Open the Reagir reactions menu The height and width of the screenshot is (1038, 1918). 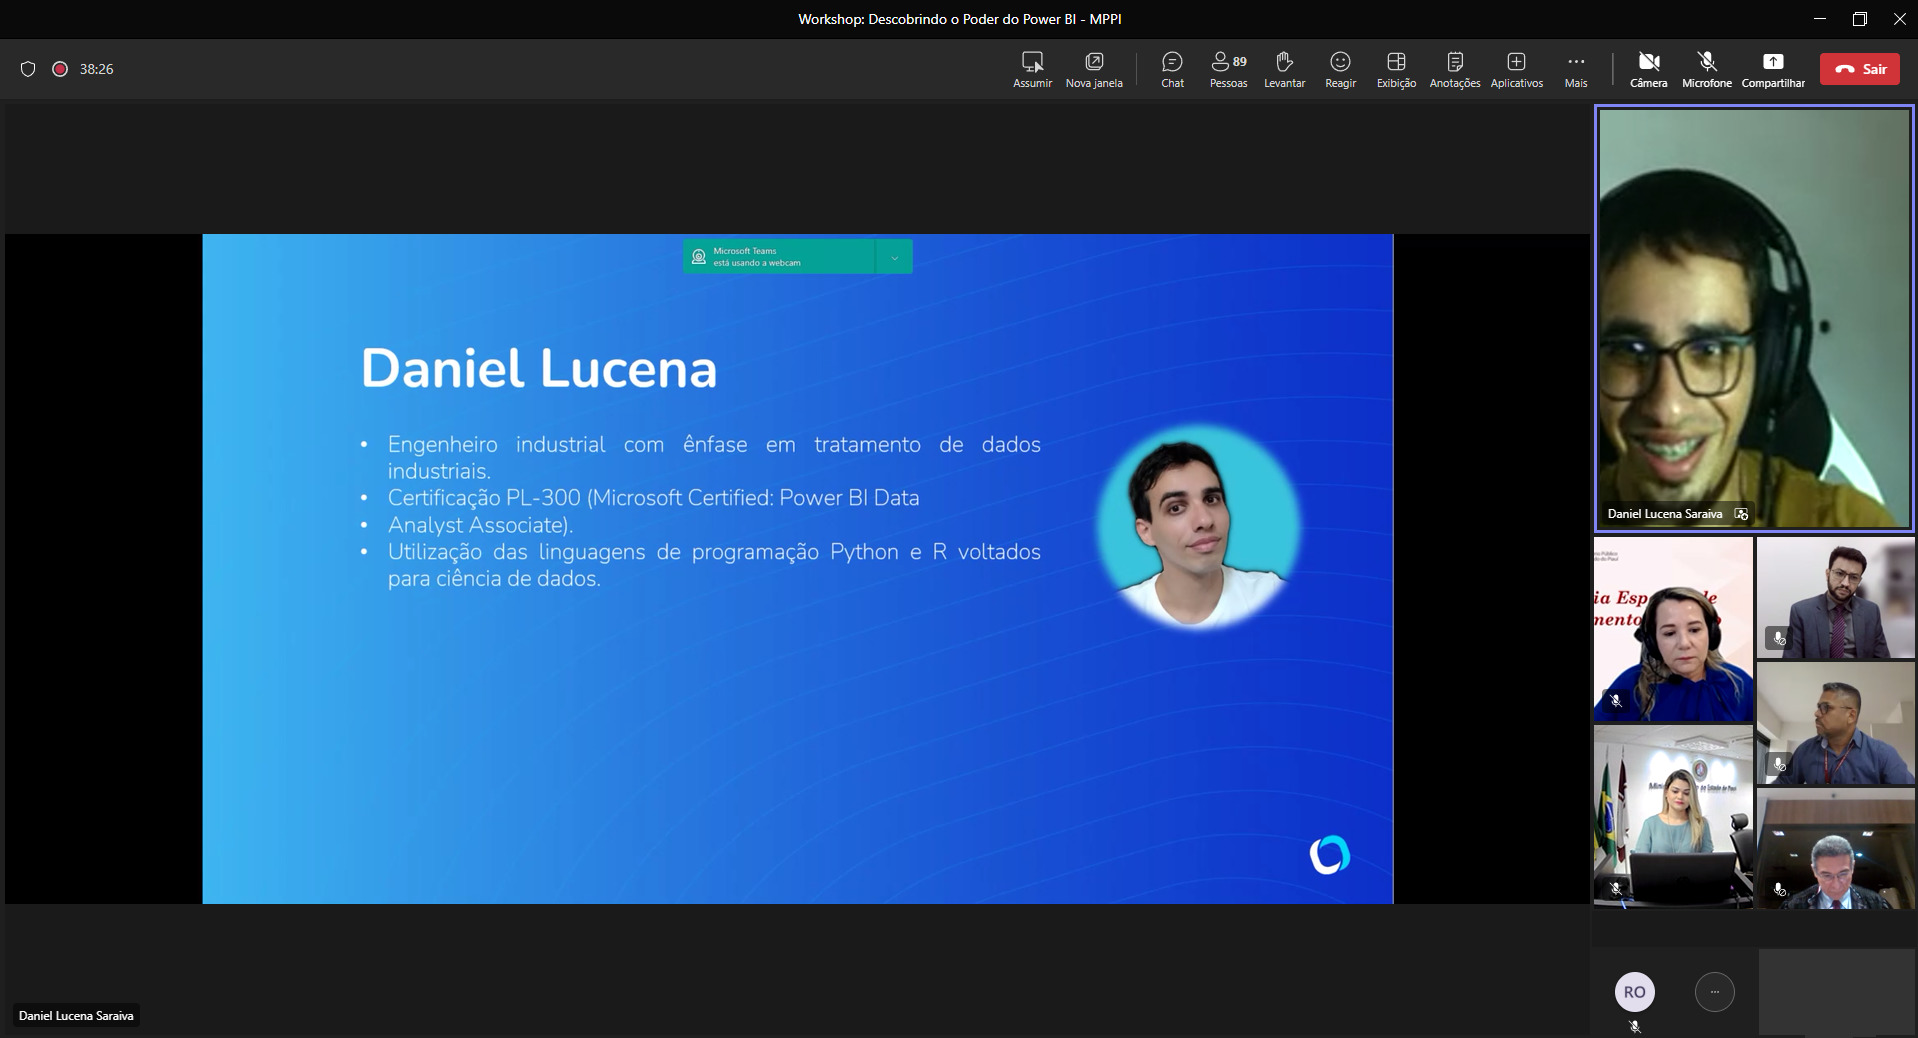tap(1340, 70)
